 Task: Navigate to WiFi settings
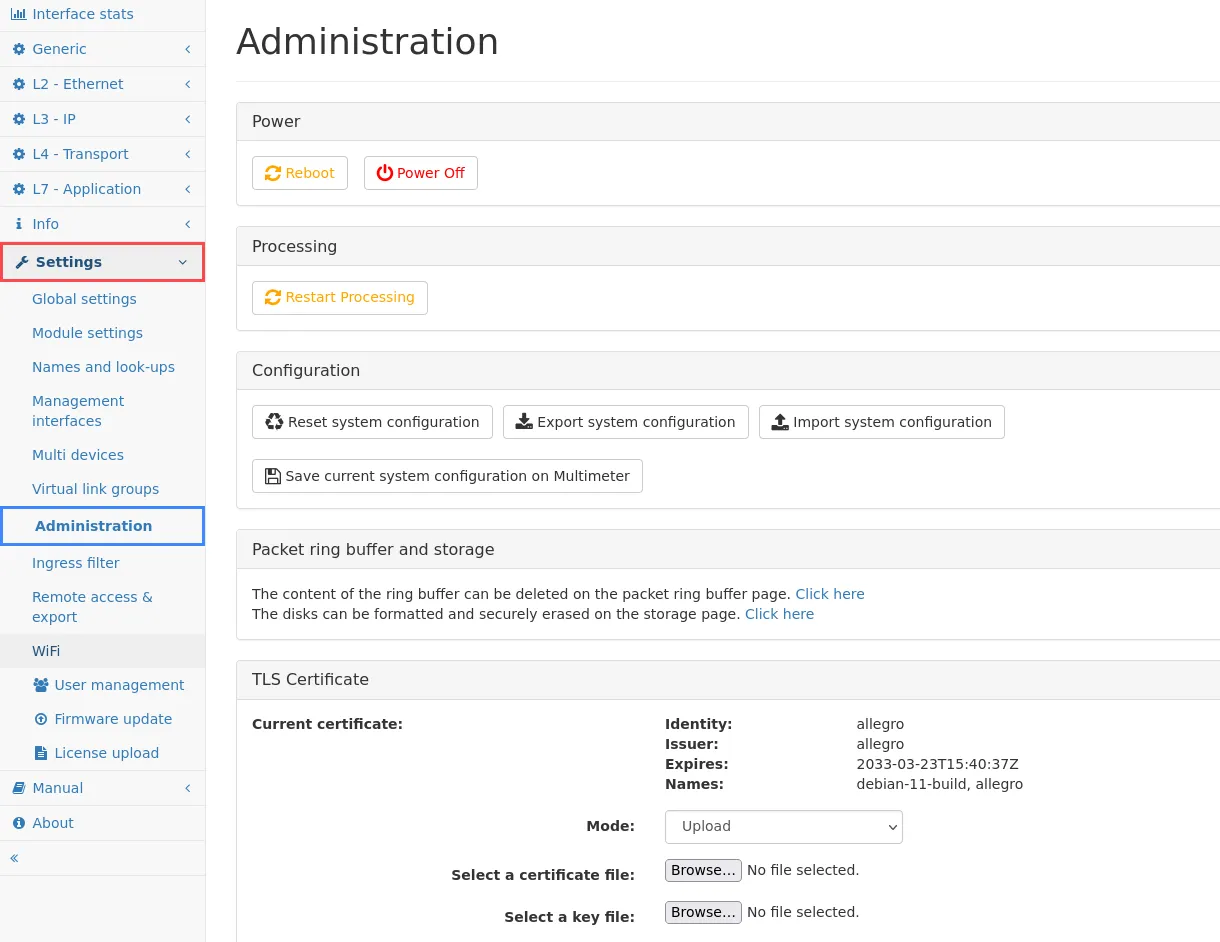click(48, 651)
